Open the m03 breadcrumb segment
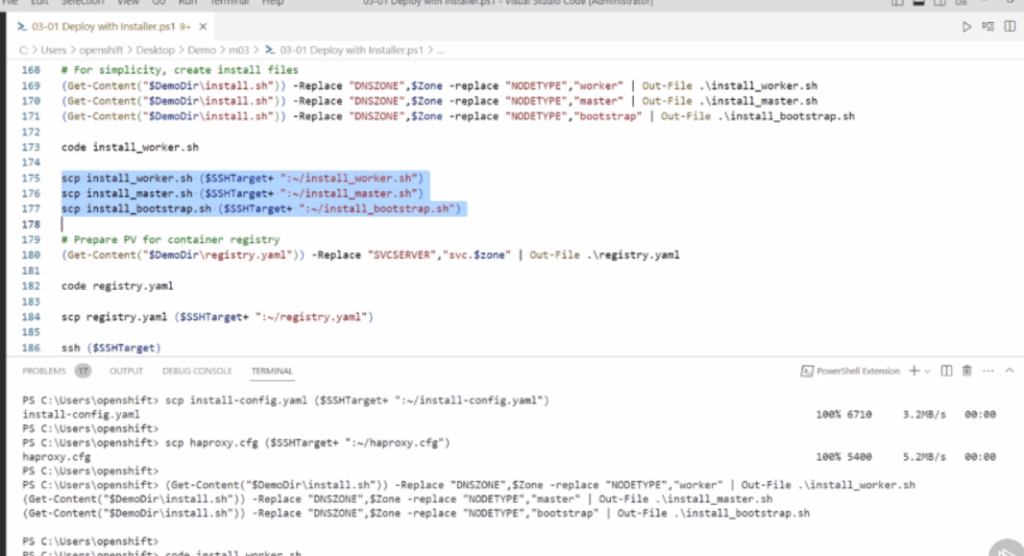This screenshot has width=1024, height=556. coord(239,50)
